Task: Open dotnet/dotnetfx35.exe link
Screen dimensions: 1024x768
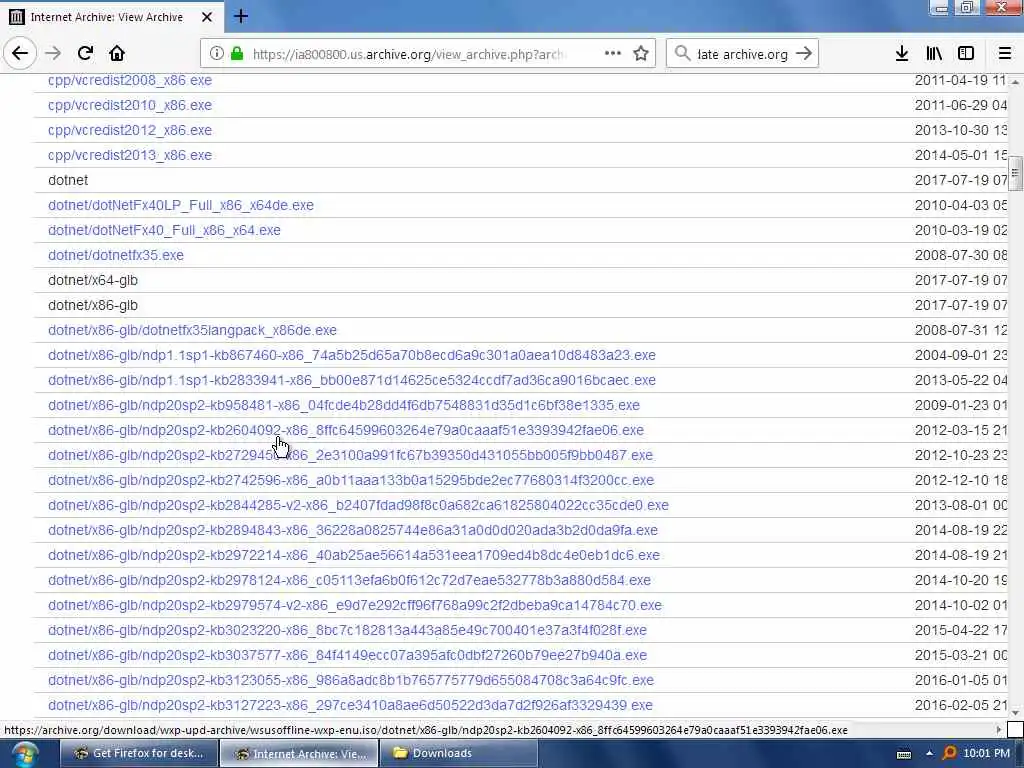Action: click(116, 255)
